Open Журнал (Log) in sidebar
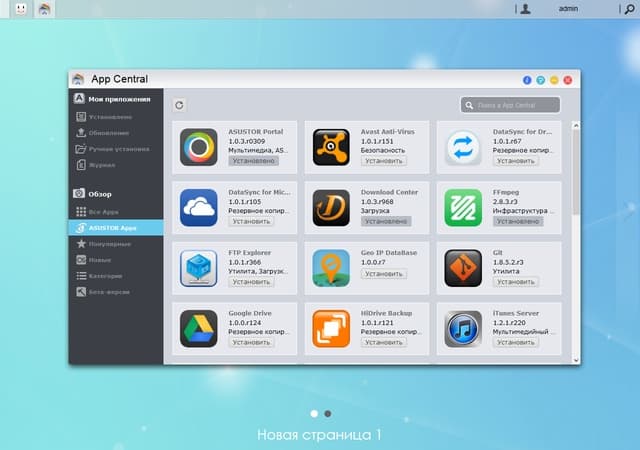This screenshot has height=450, width=640. tap(116, 165)
